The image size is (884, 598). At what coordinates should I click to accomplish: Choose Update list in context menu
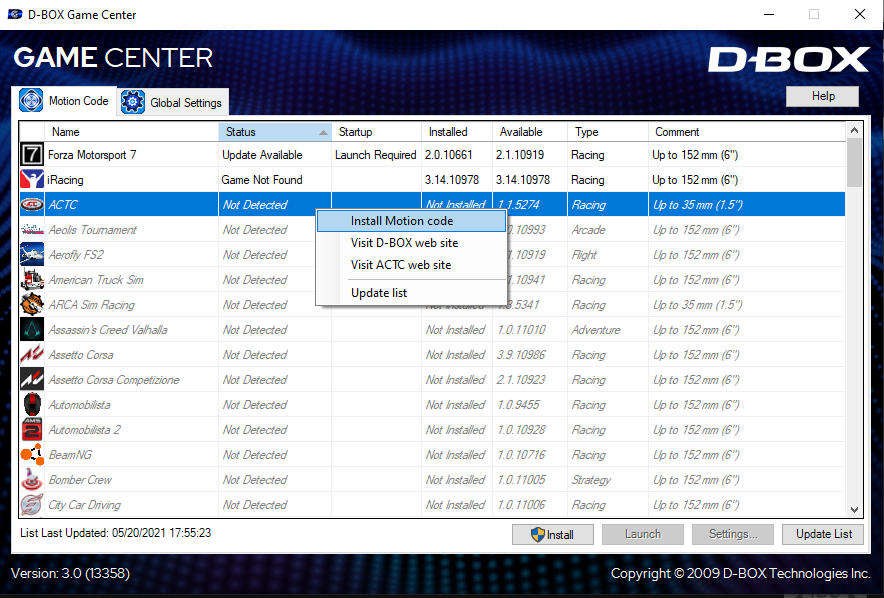click(411, 293)
